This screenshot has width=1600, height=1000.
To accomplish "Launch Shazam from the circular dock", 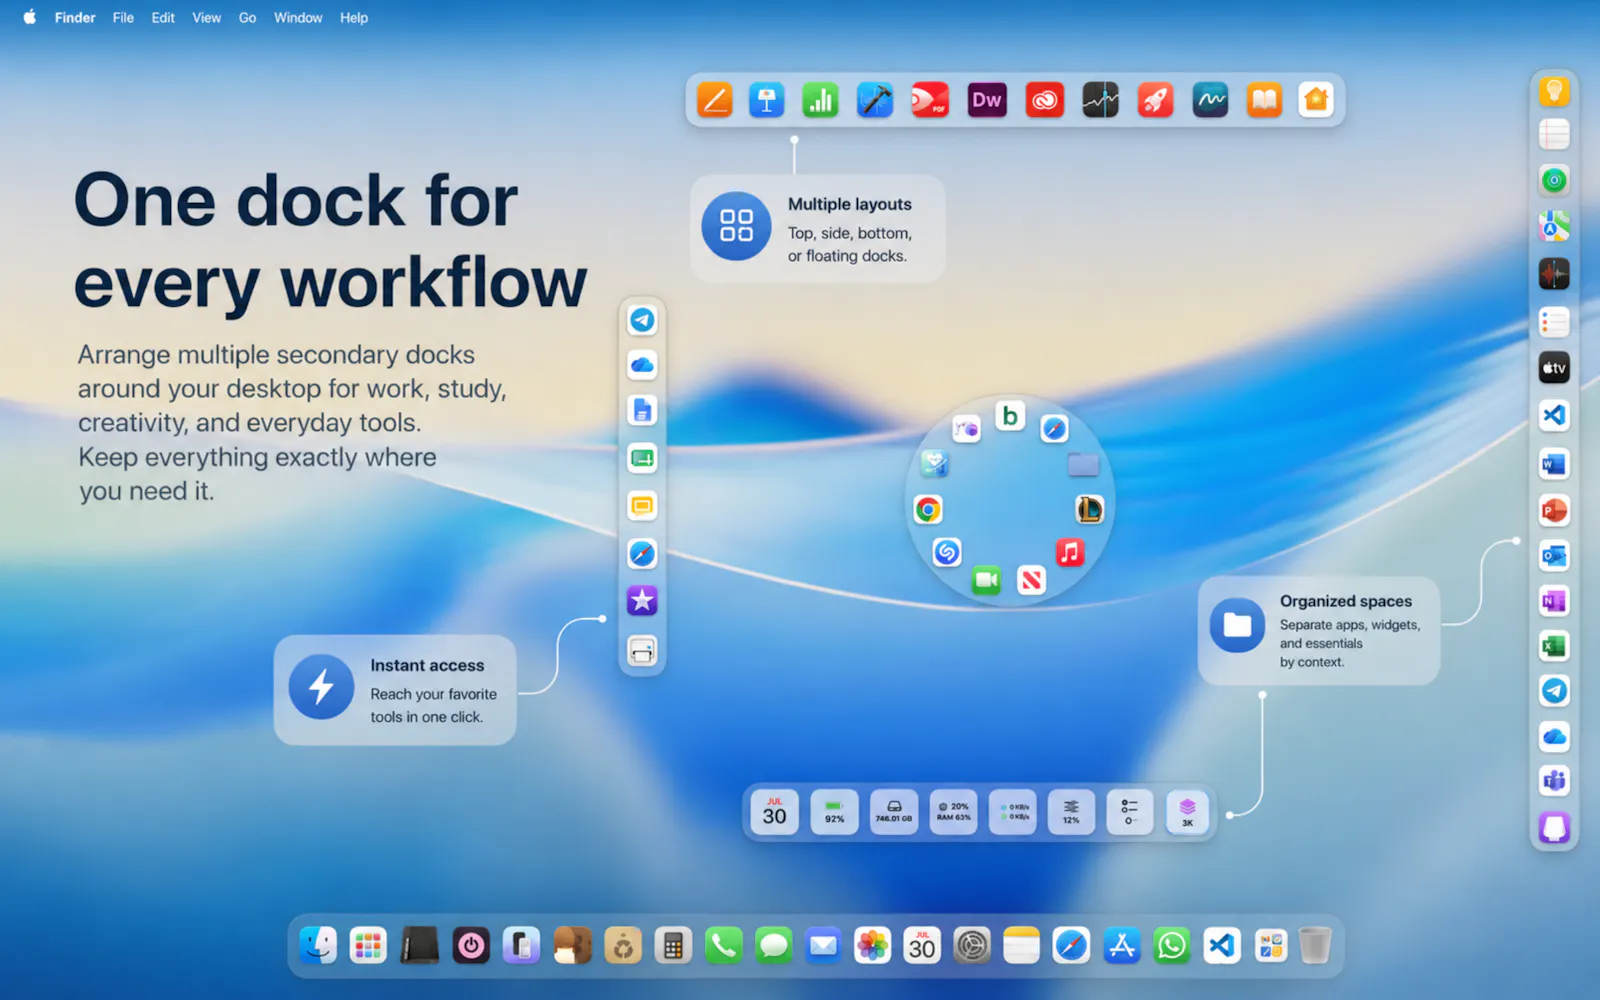I will [947, 552].
